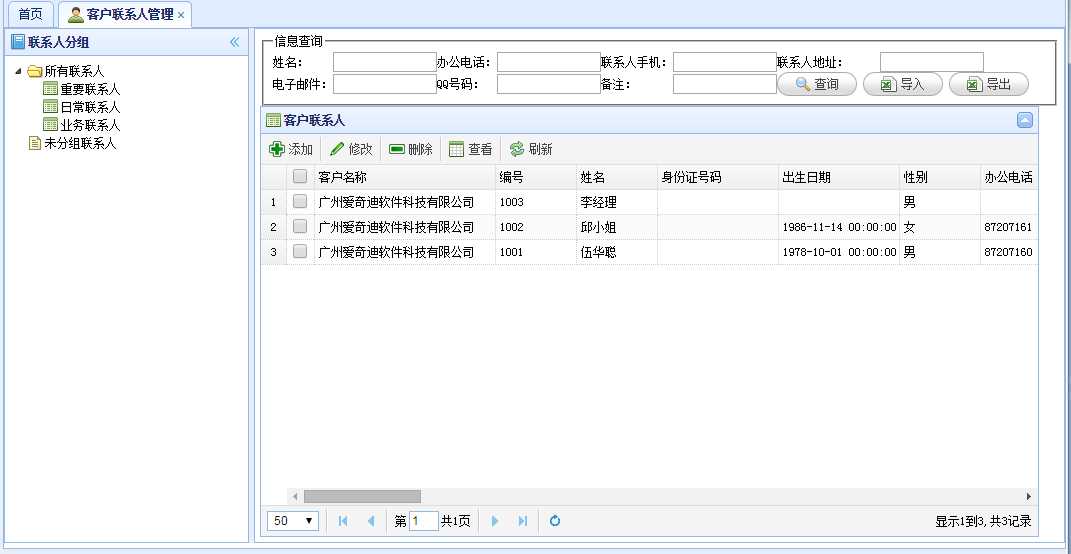Go to the previous page

371,521
